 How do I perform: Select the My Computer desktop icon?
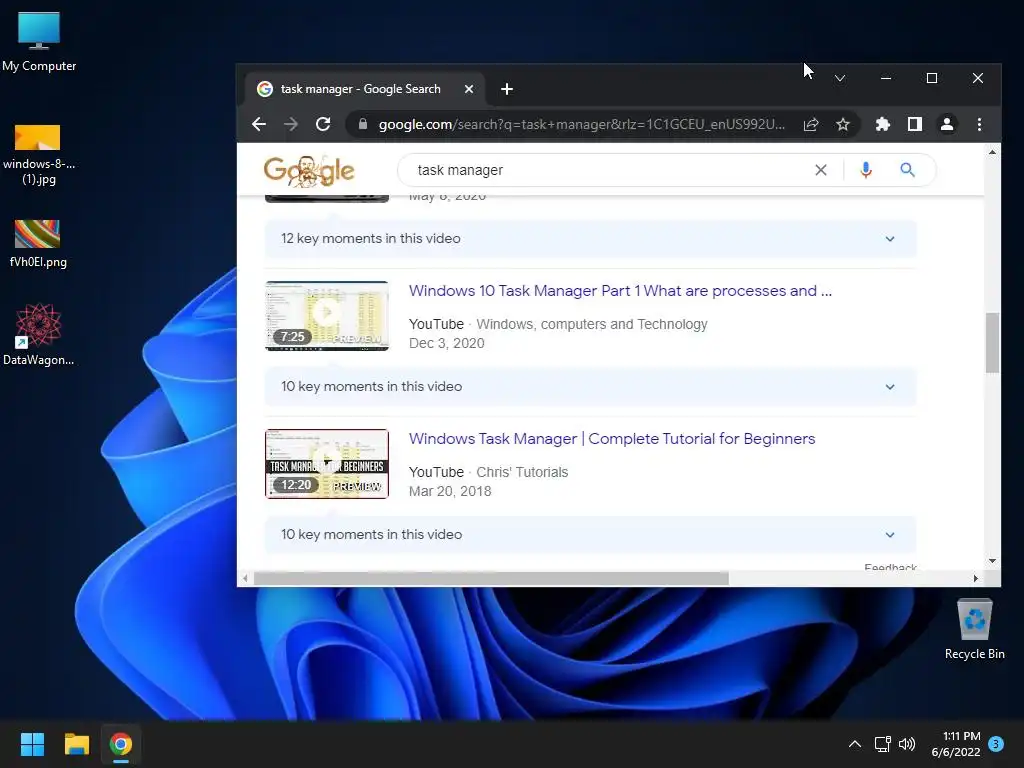39,41
